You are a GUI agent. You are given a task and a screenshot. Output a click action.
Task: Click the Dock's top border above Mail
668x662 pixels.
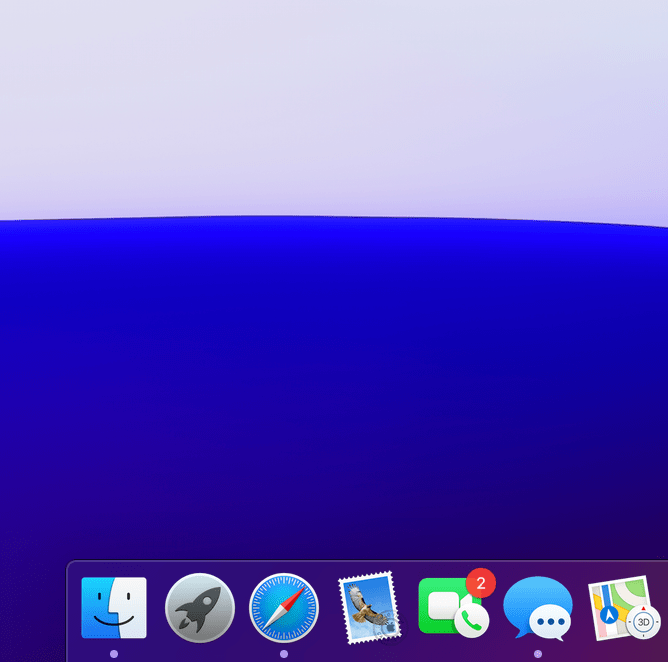369,561
